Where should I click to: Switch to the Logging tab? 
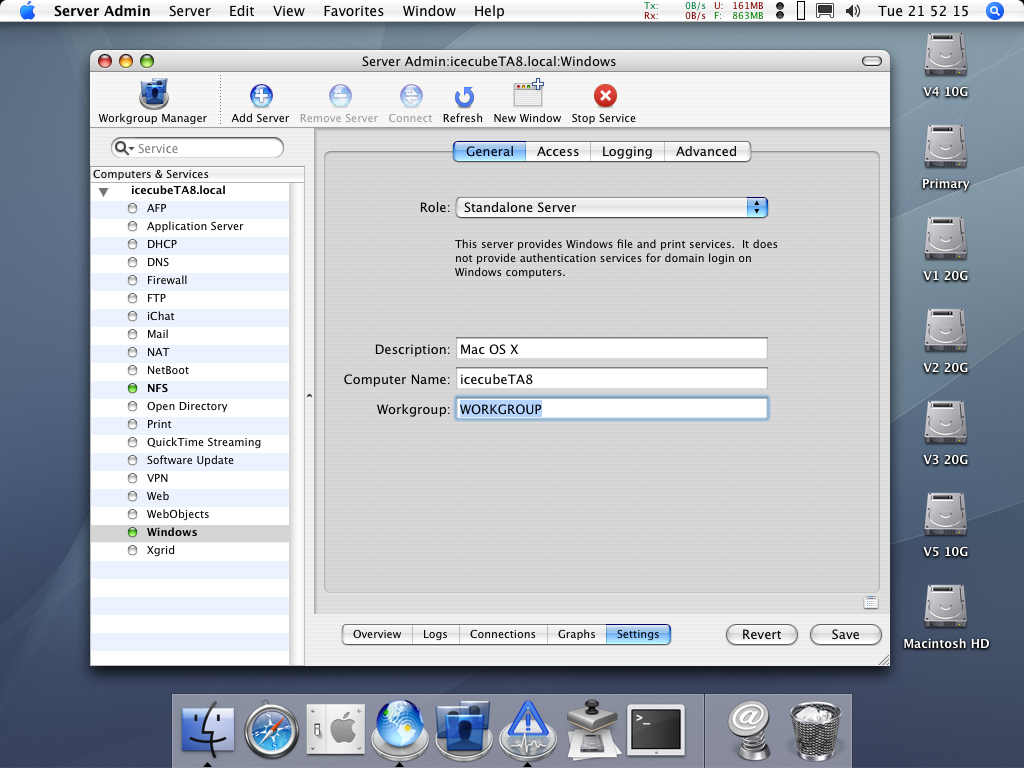tap(627, 152)
